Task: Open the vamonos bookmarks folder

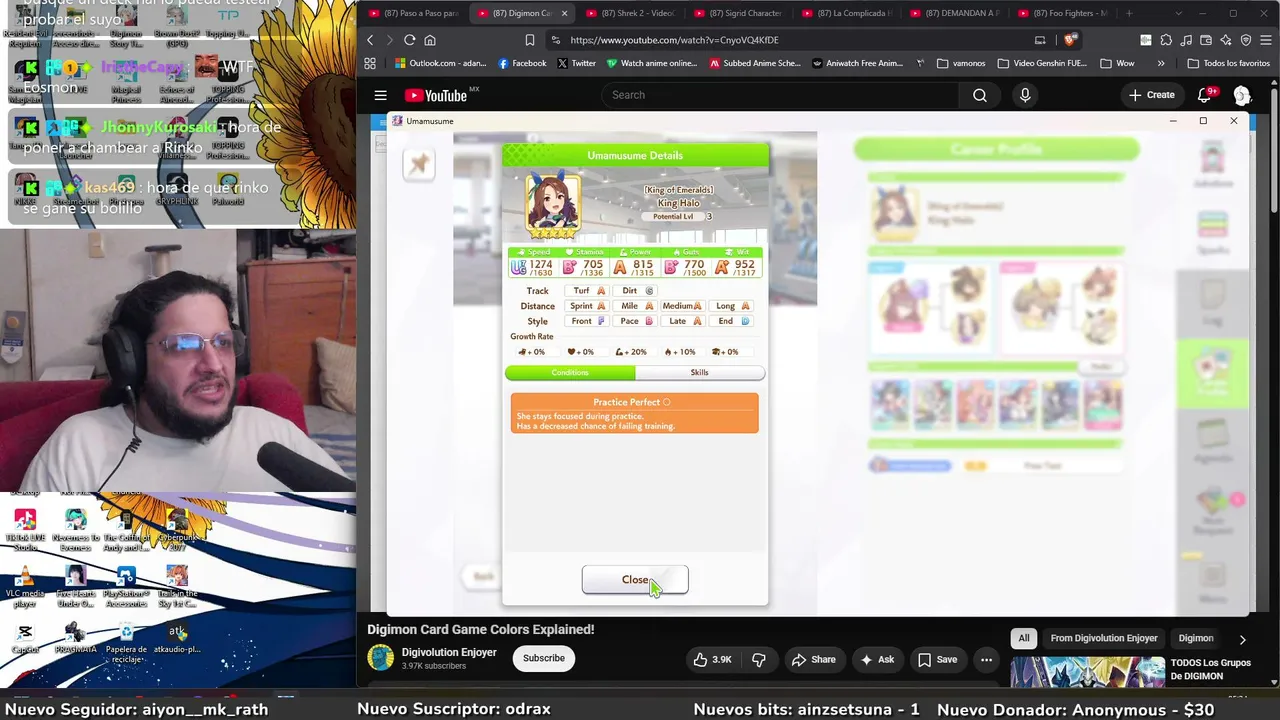Action: click(961, 63)
